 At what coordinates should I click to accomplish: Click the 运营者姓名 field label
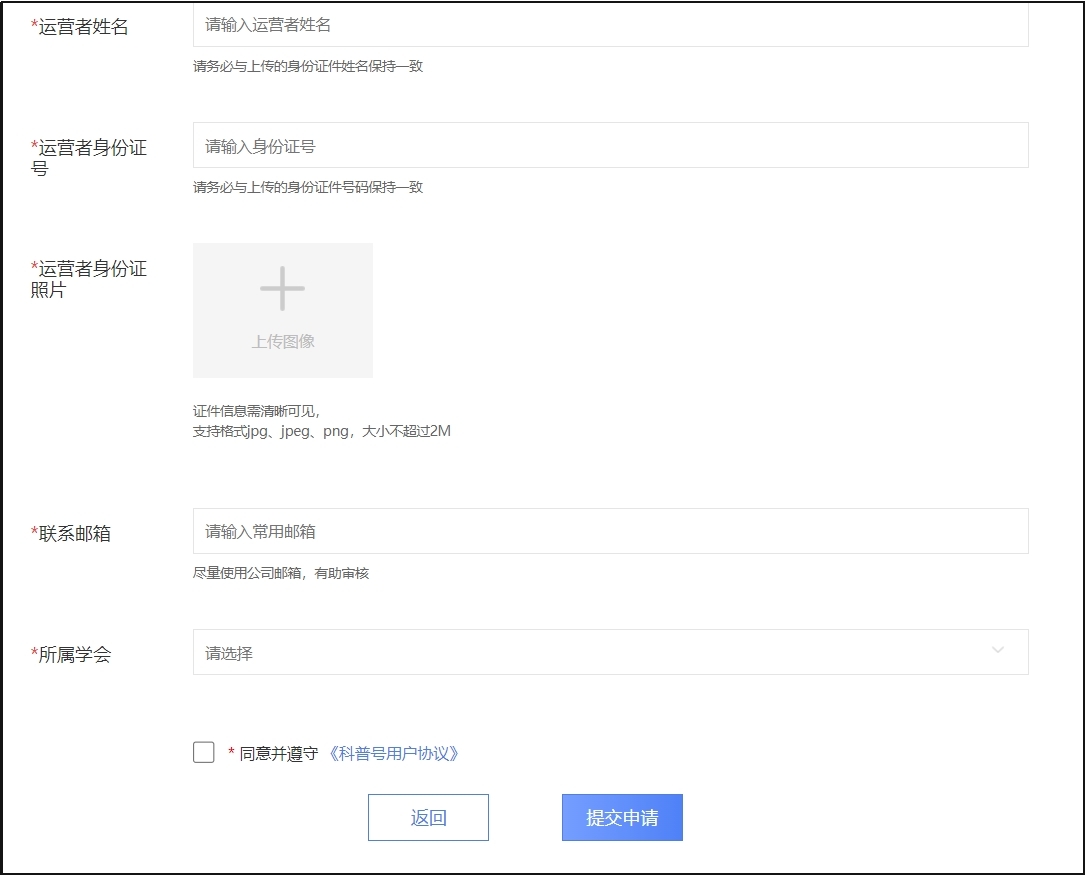click(x=80, y=26)
